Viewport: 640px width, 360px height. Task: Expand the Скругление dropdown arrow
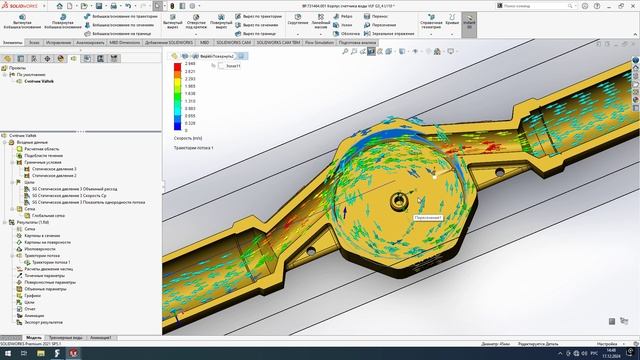(298, 34)
